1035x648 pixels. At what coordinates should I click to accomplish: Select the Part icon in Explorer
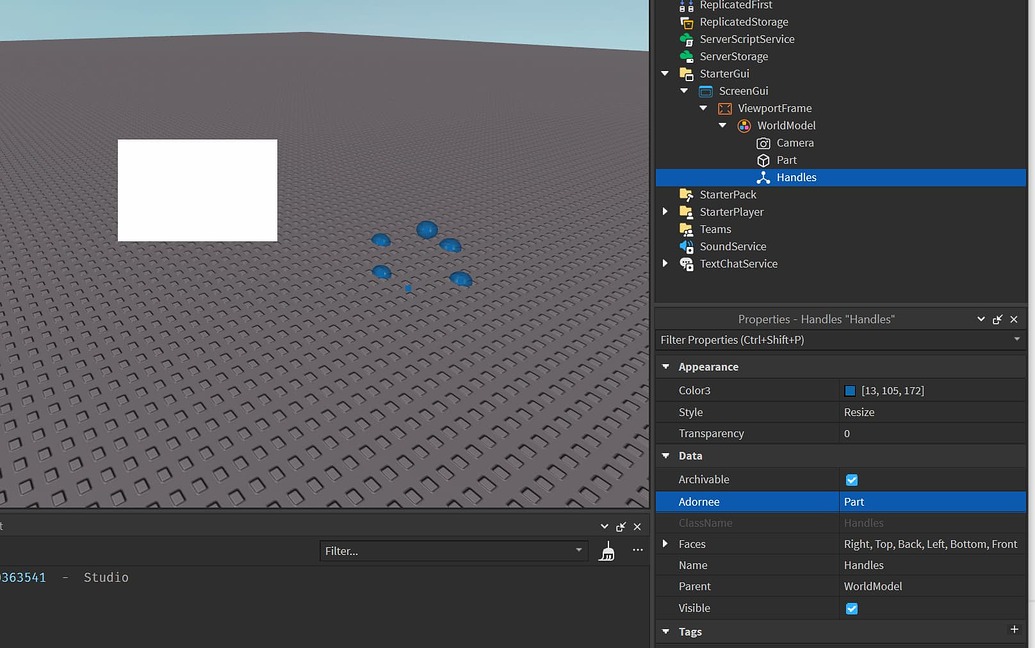coord(763,160)
